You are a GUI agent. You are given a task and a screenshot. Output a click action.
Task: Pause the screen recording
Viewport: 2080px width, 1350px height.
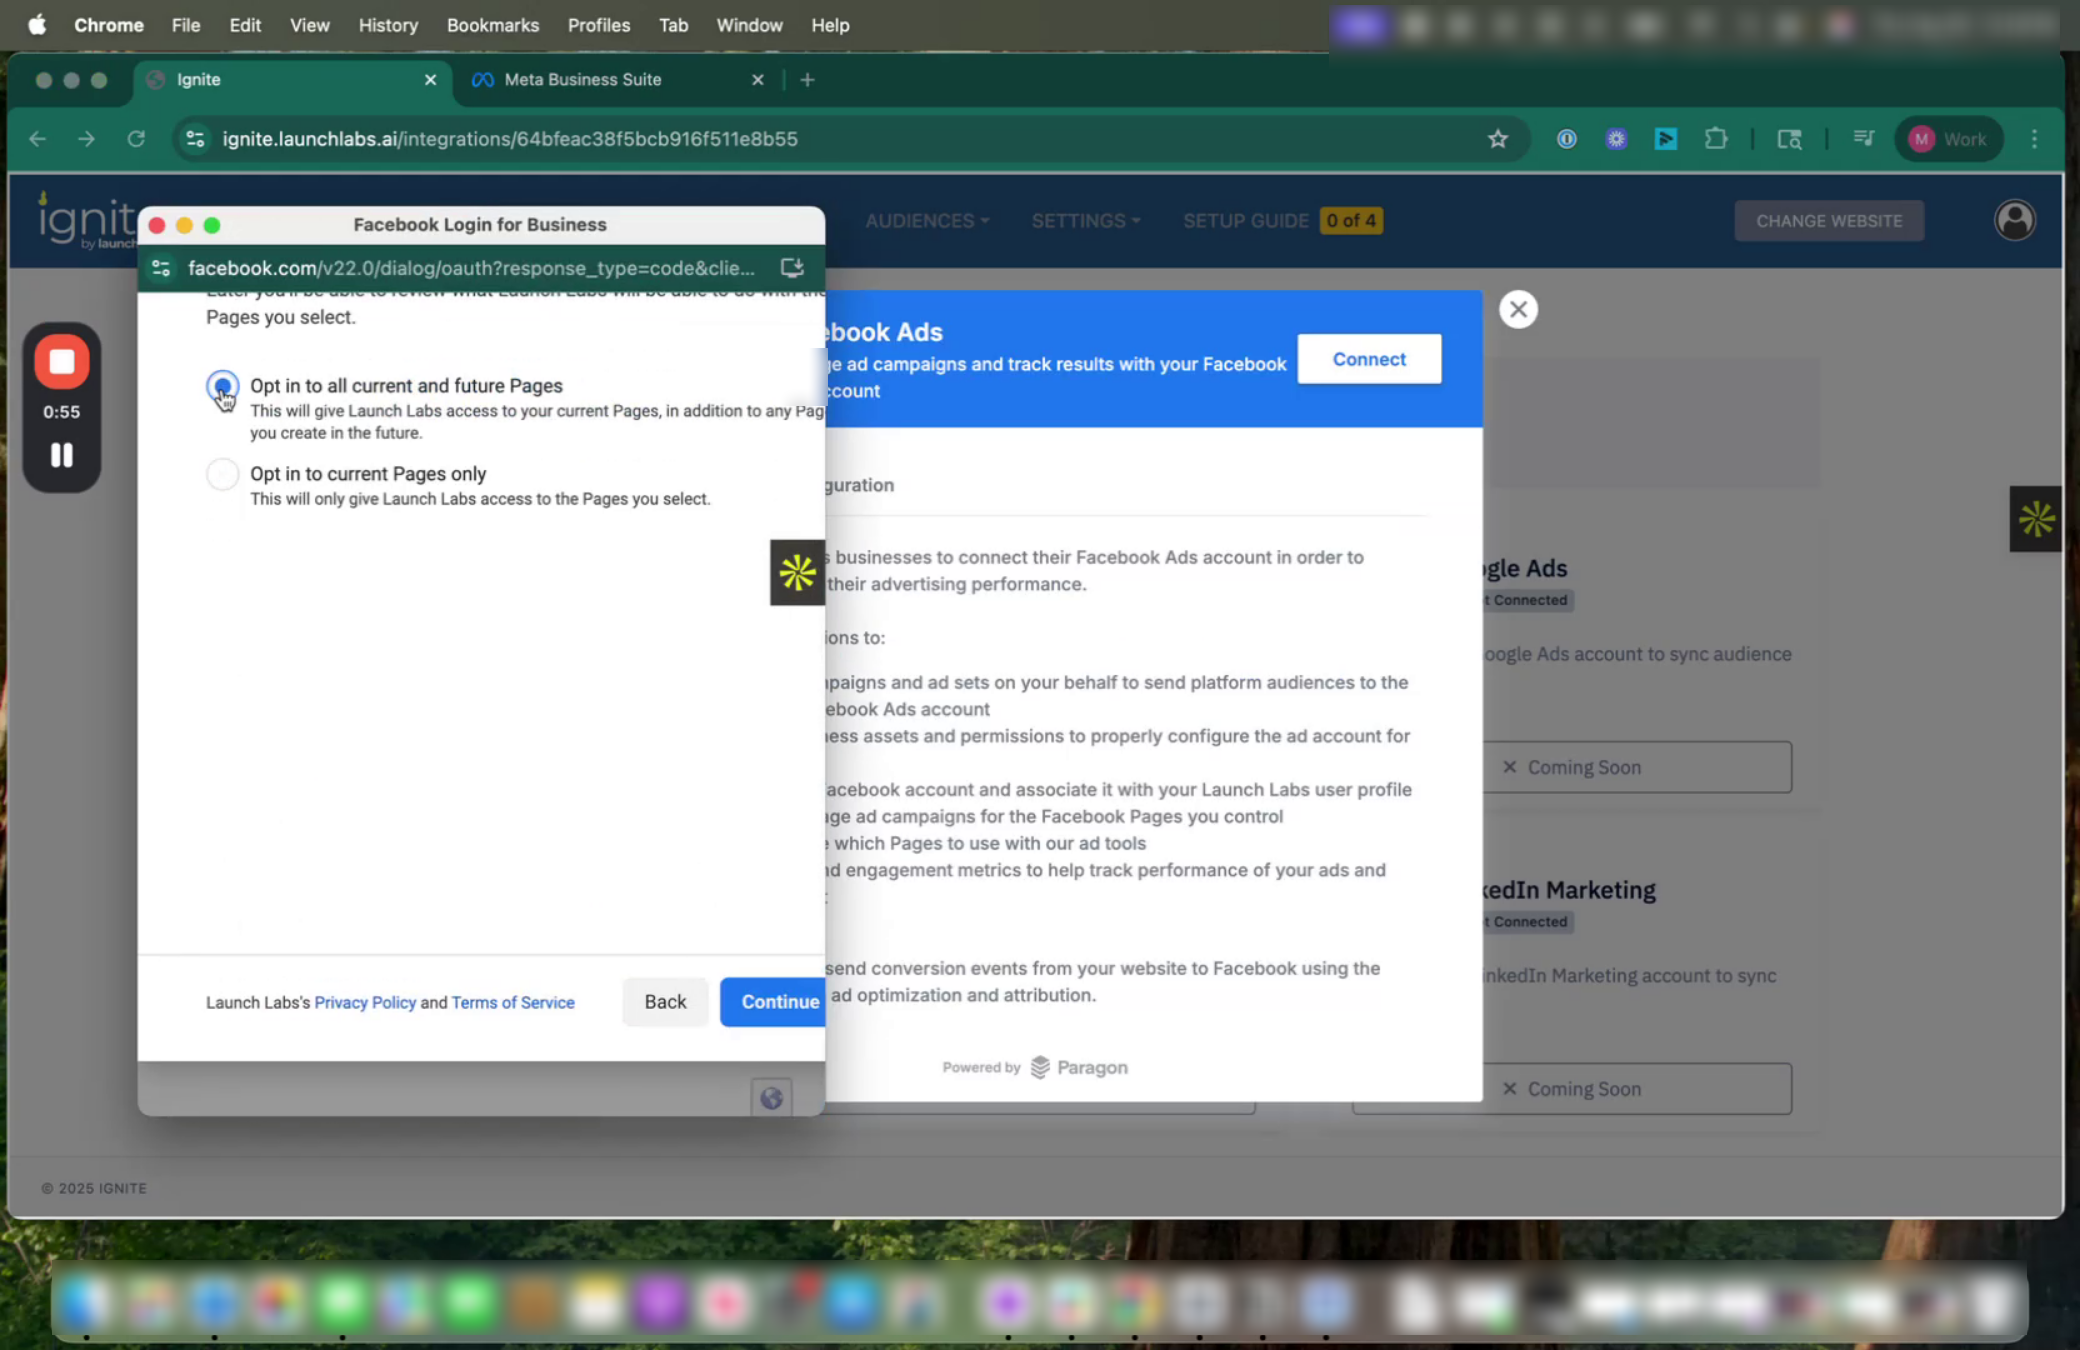coord(62,456)
